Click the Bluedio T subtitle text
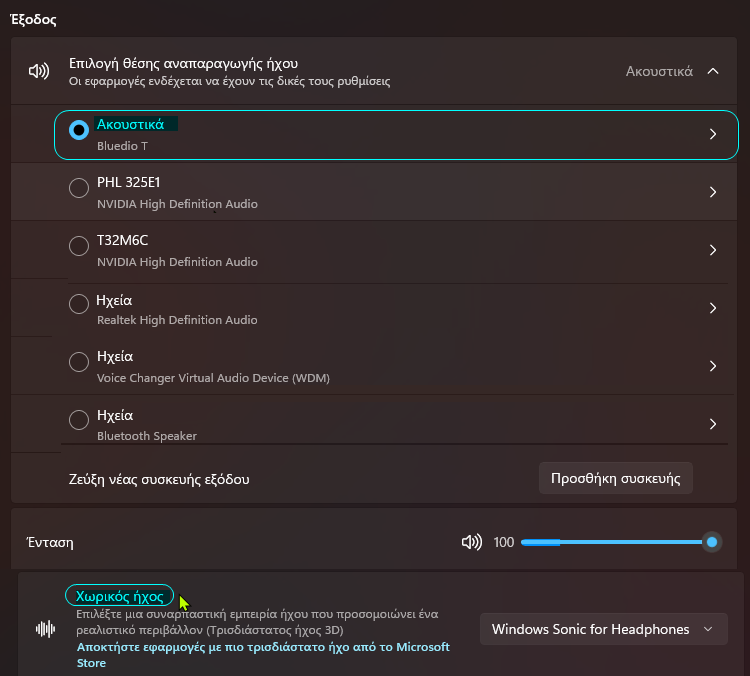Screen dimensions: 750x676 122,146
